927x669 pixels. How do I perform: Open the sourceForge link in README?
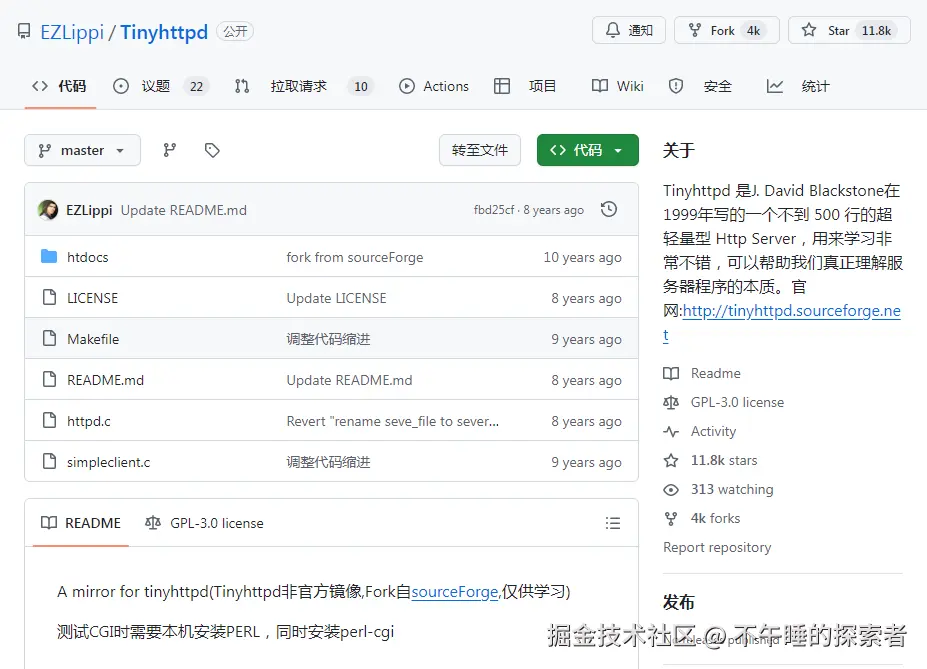pyautogui.click(x=455, y=592)
